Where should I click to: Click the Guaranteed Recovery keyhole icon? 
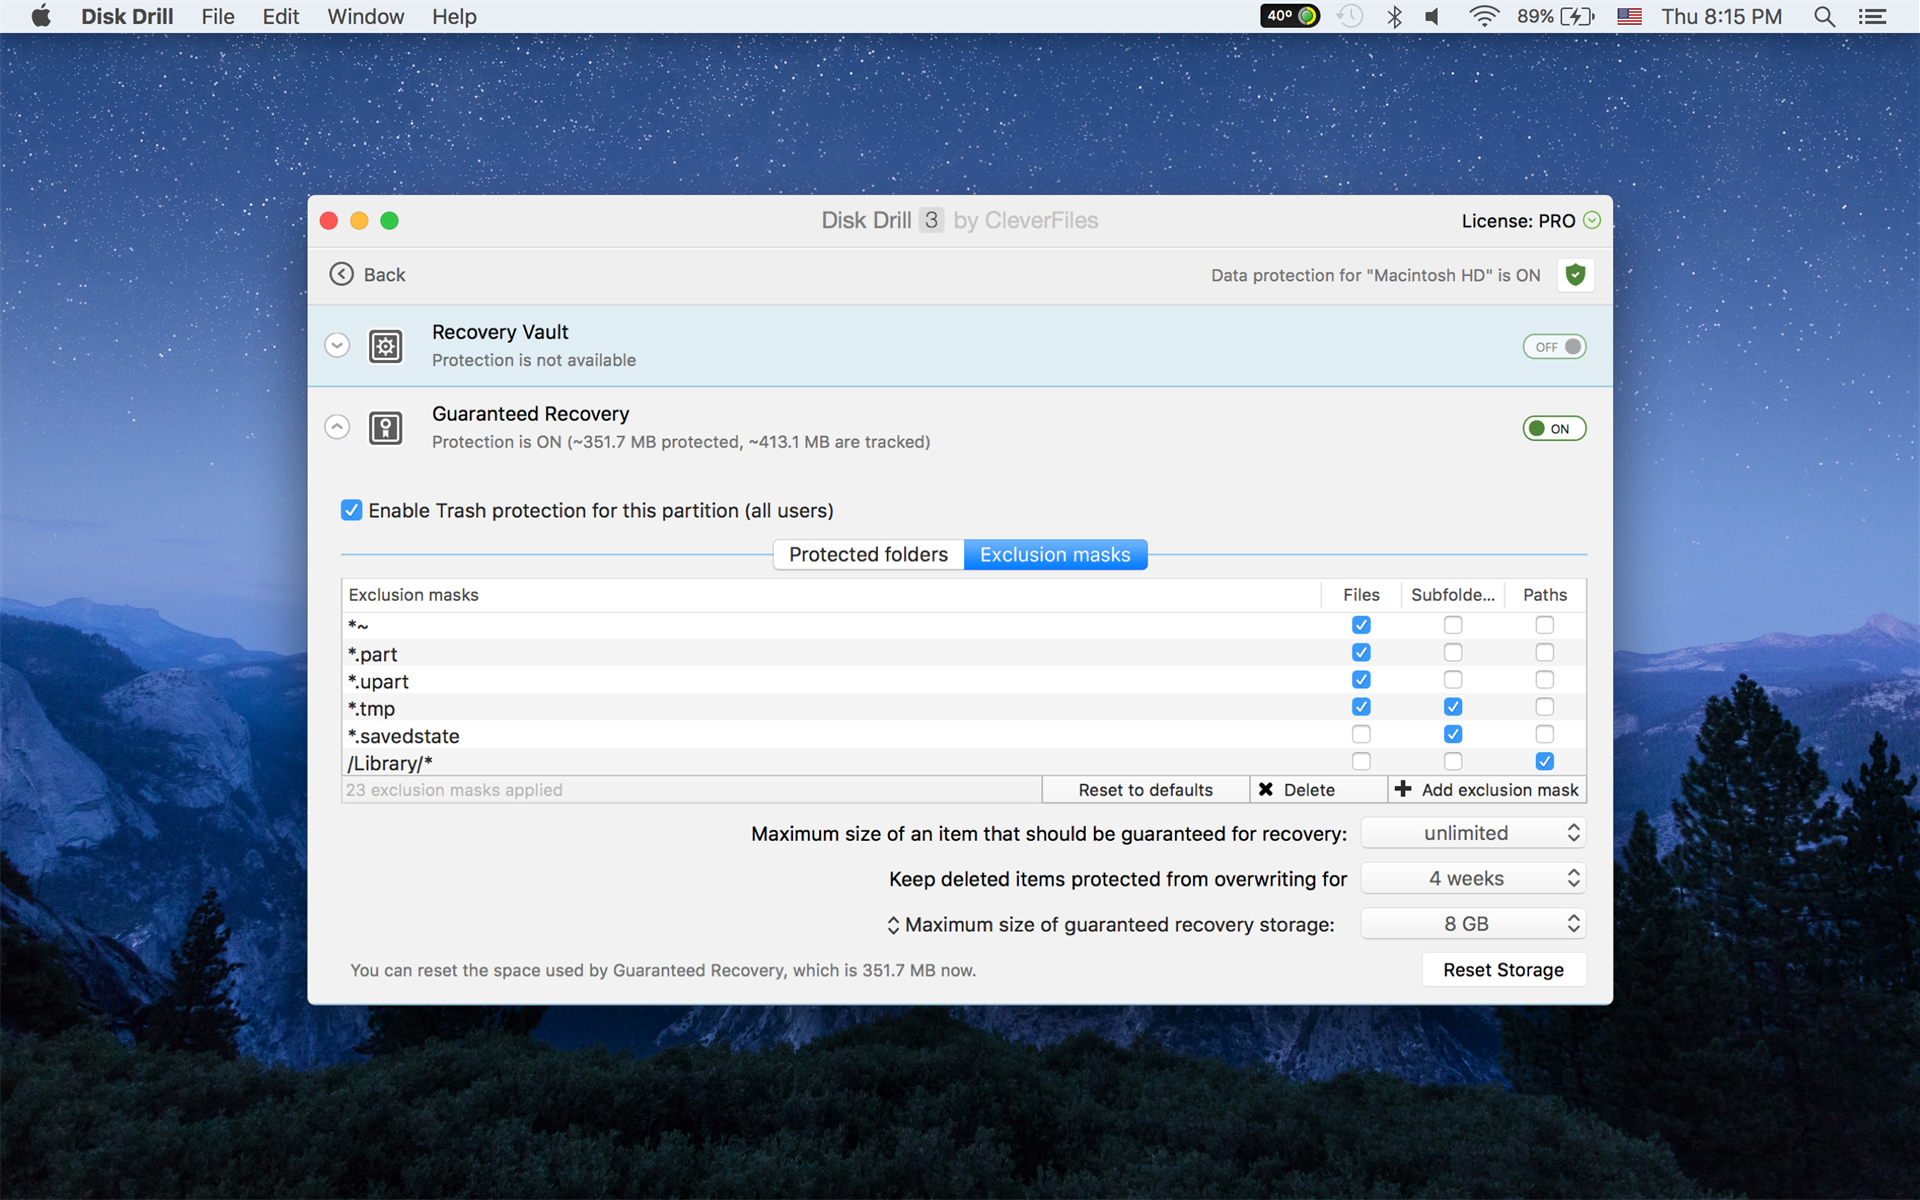tap(386, 428)
